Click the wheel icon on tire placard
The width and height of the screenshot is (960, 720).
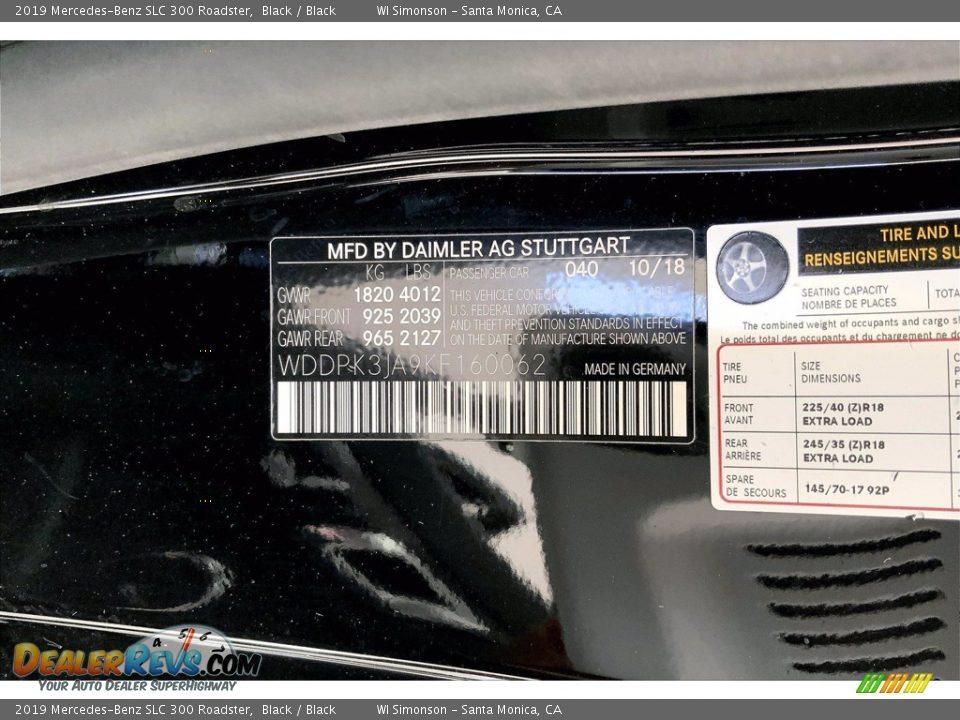tap(752, 268)
